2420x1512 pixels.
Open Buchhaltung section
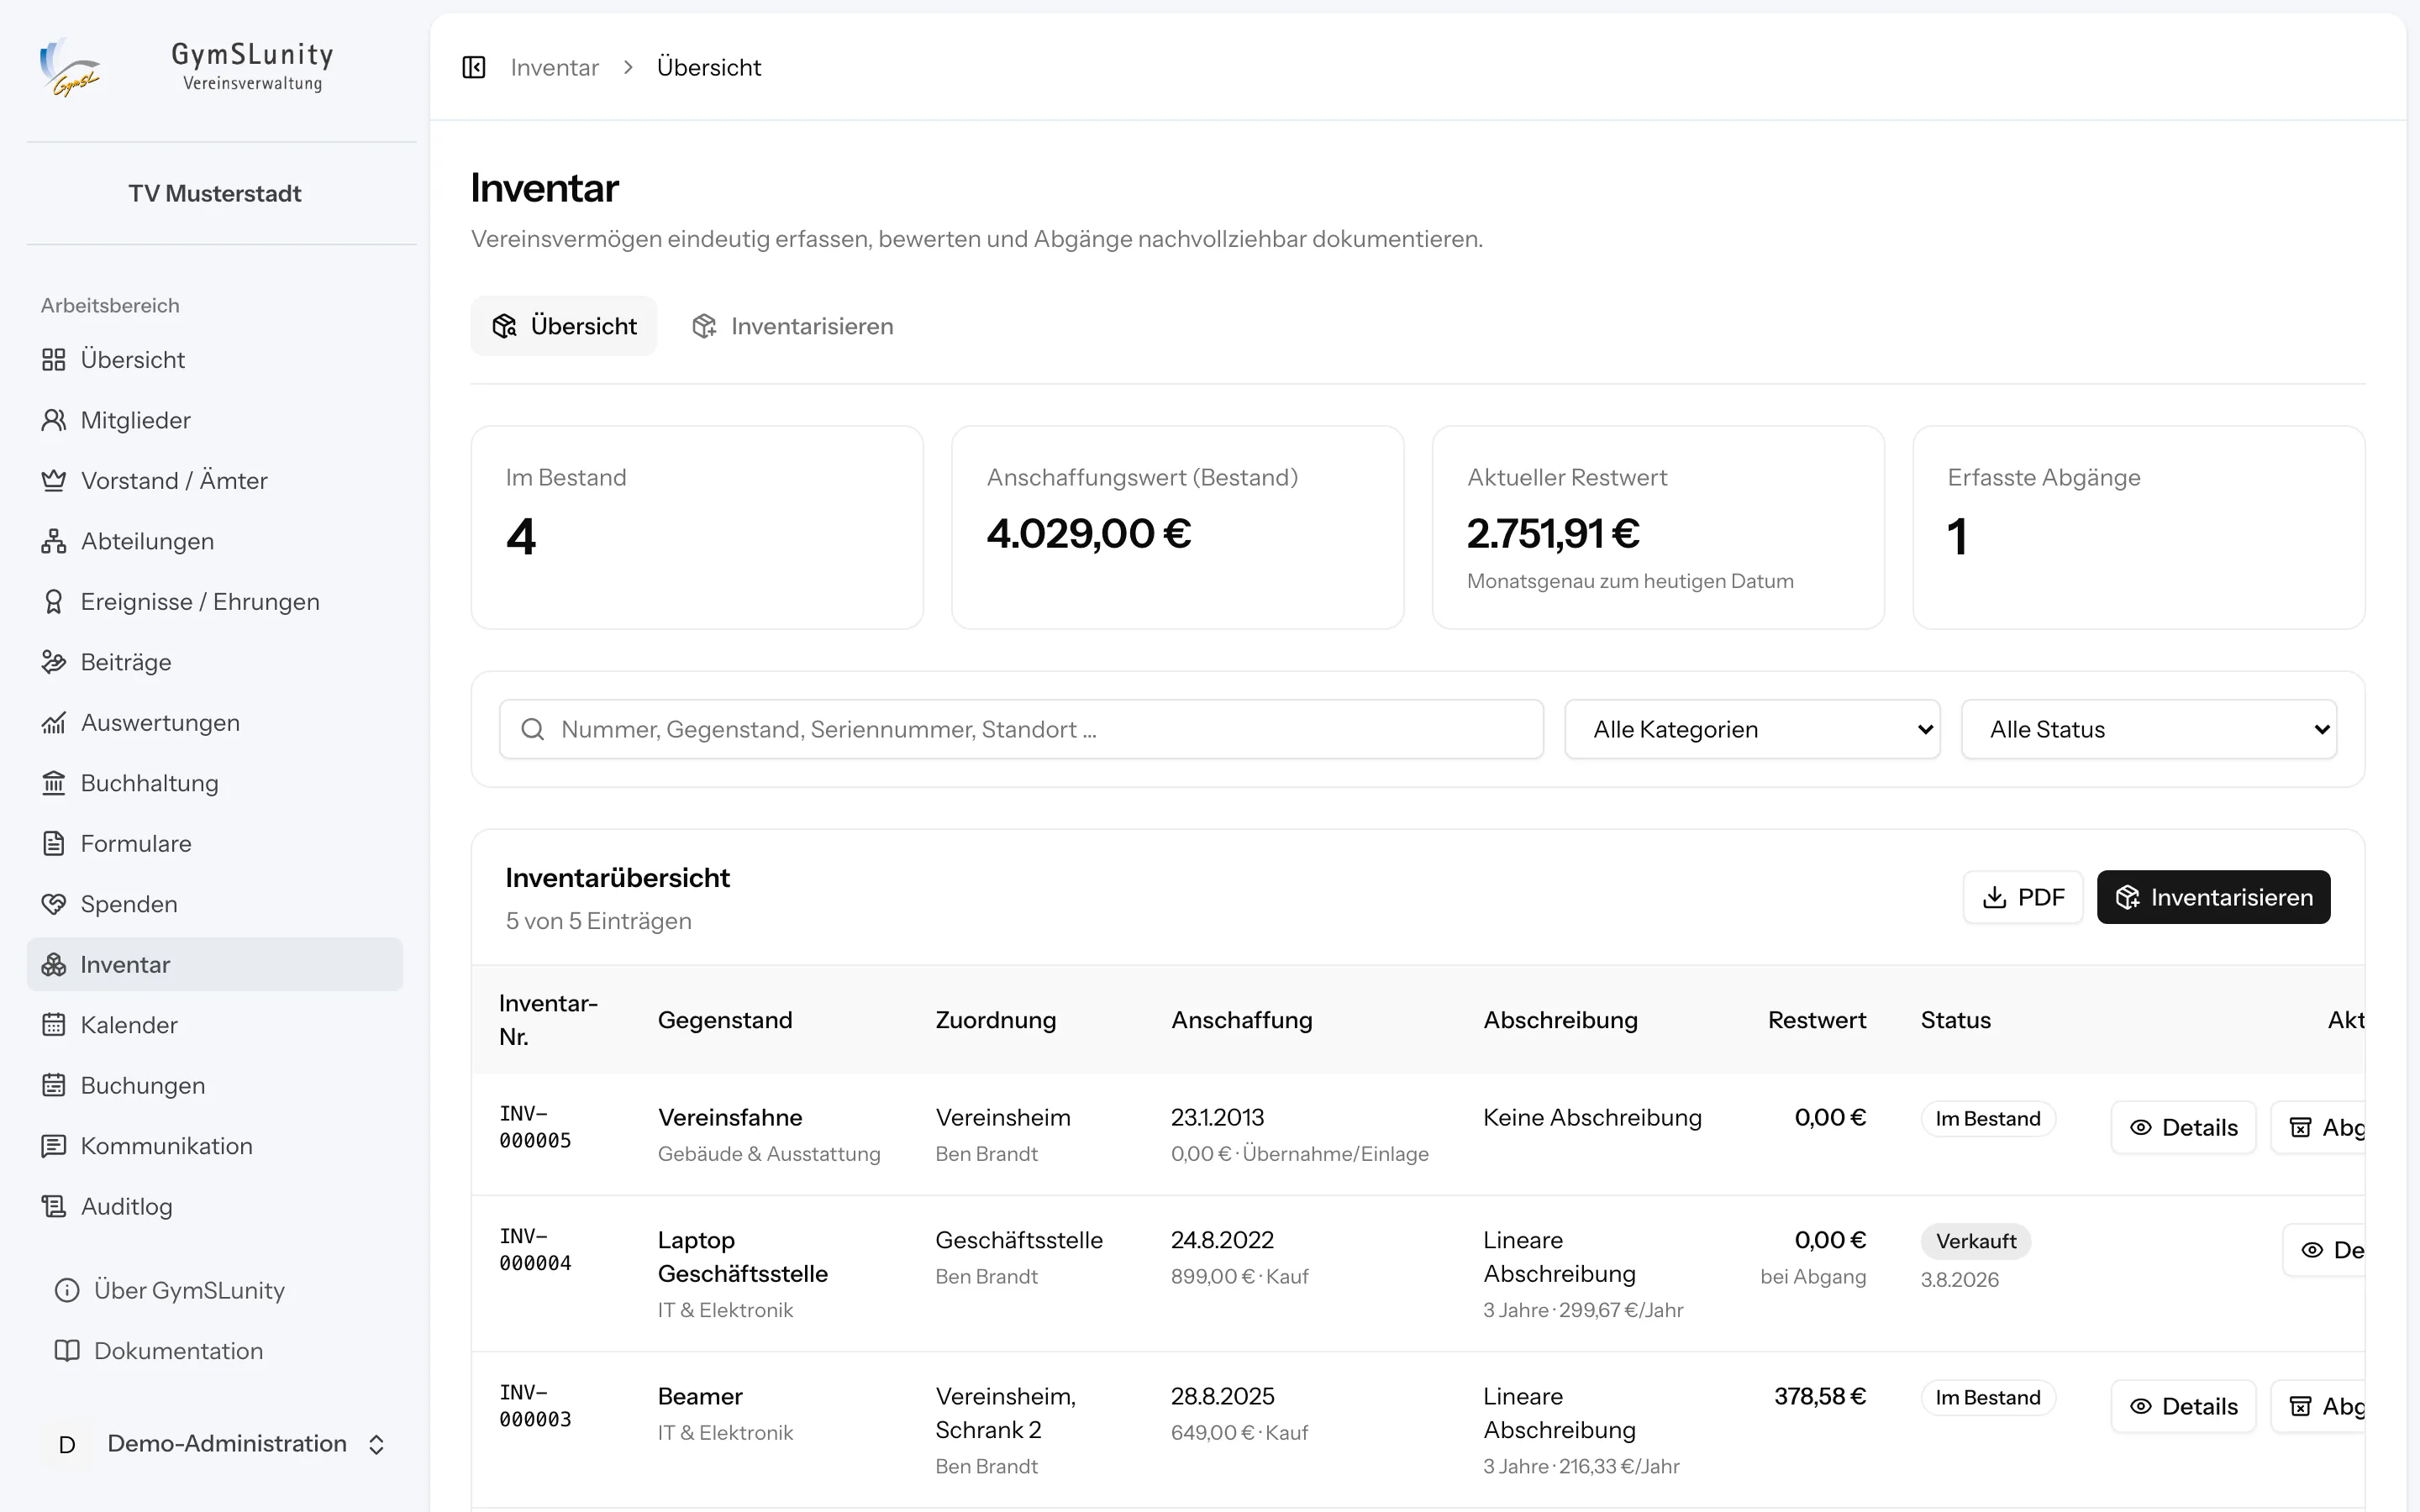tap(215, 783)
